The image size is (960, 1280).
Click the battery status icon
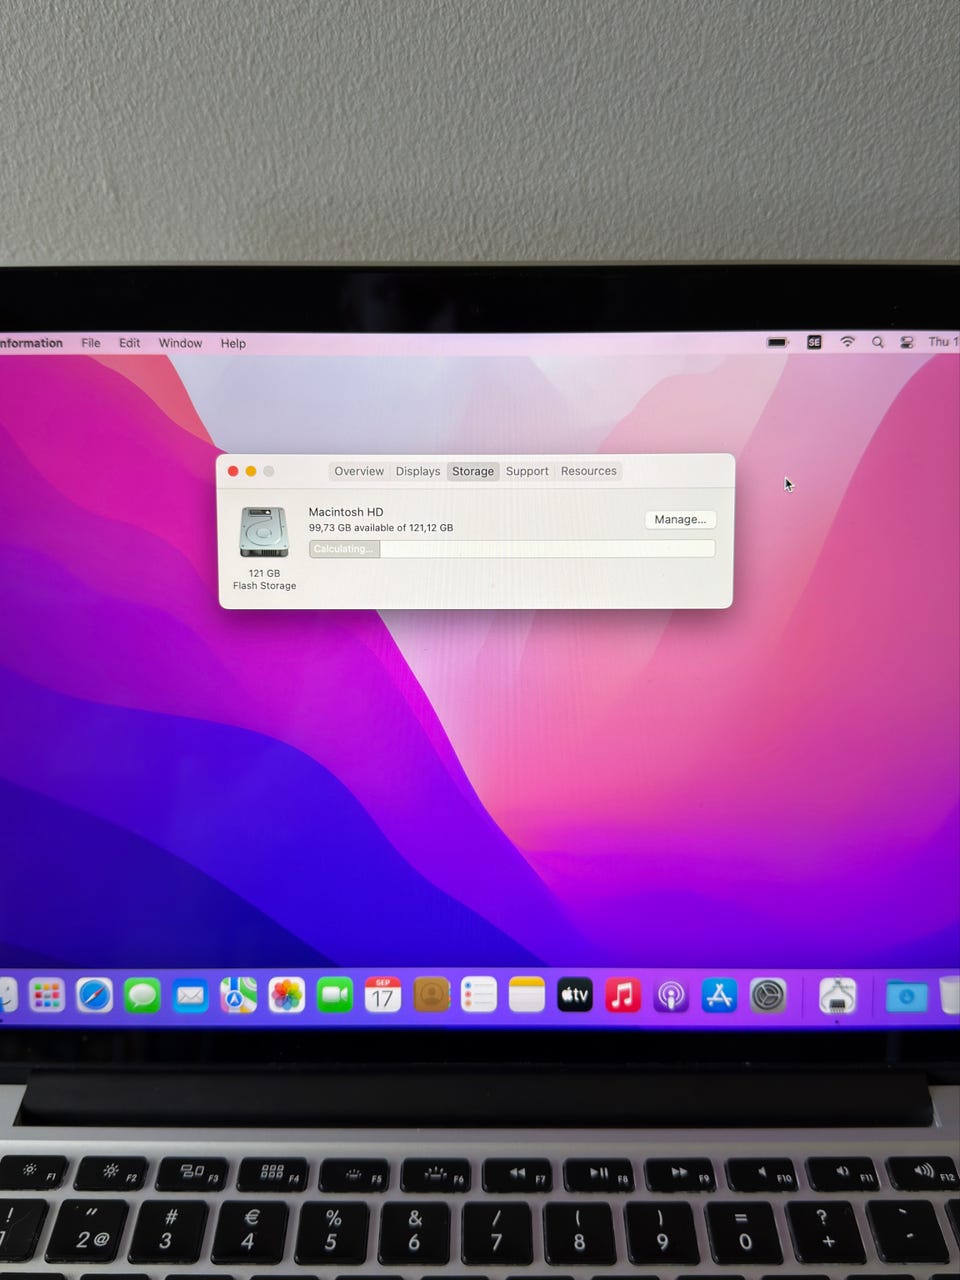tap(778, 342)
